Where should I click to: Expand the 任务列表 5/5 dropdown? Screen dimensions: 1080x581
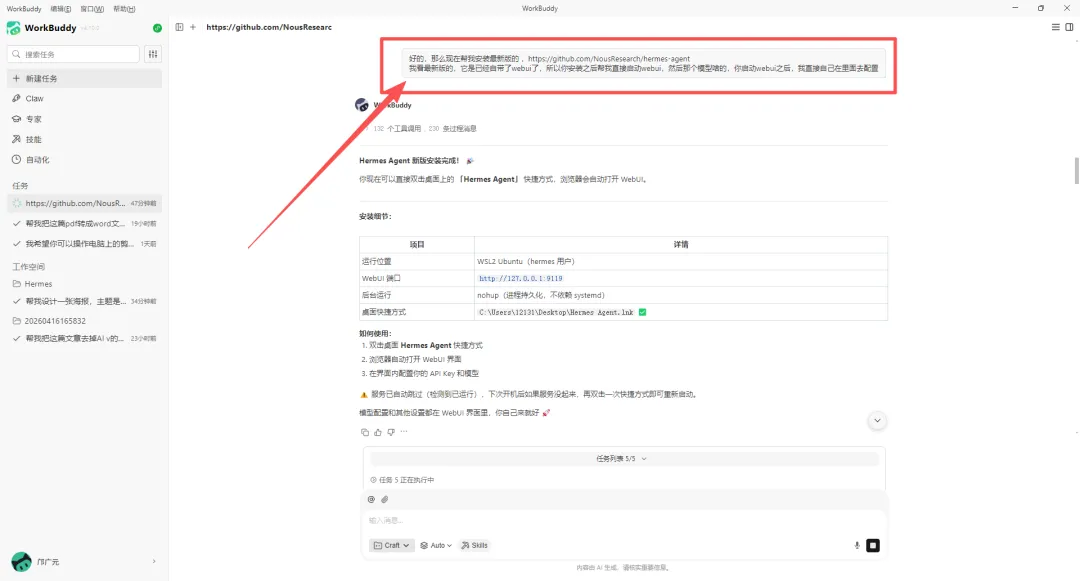point(624,458)
